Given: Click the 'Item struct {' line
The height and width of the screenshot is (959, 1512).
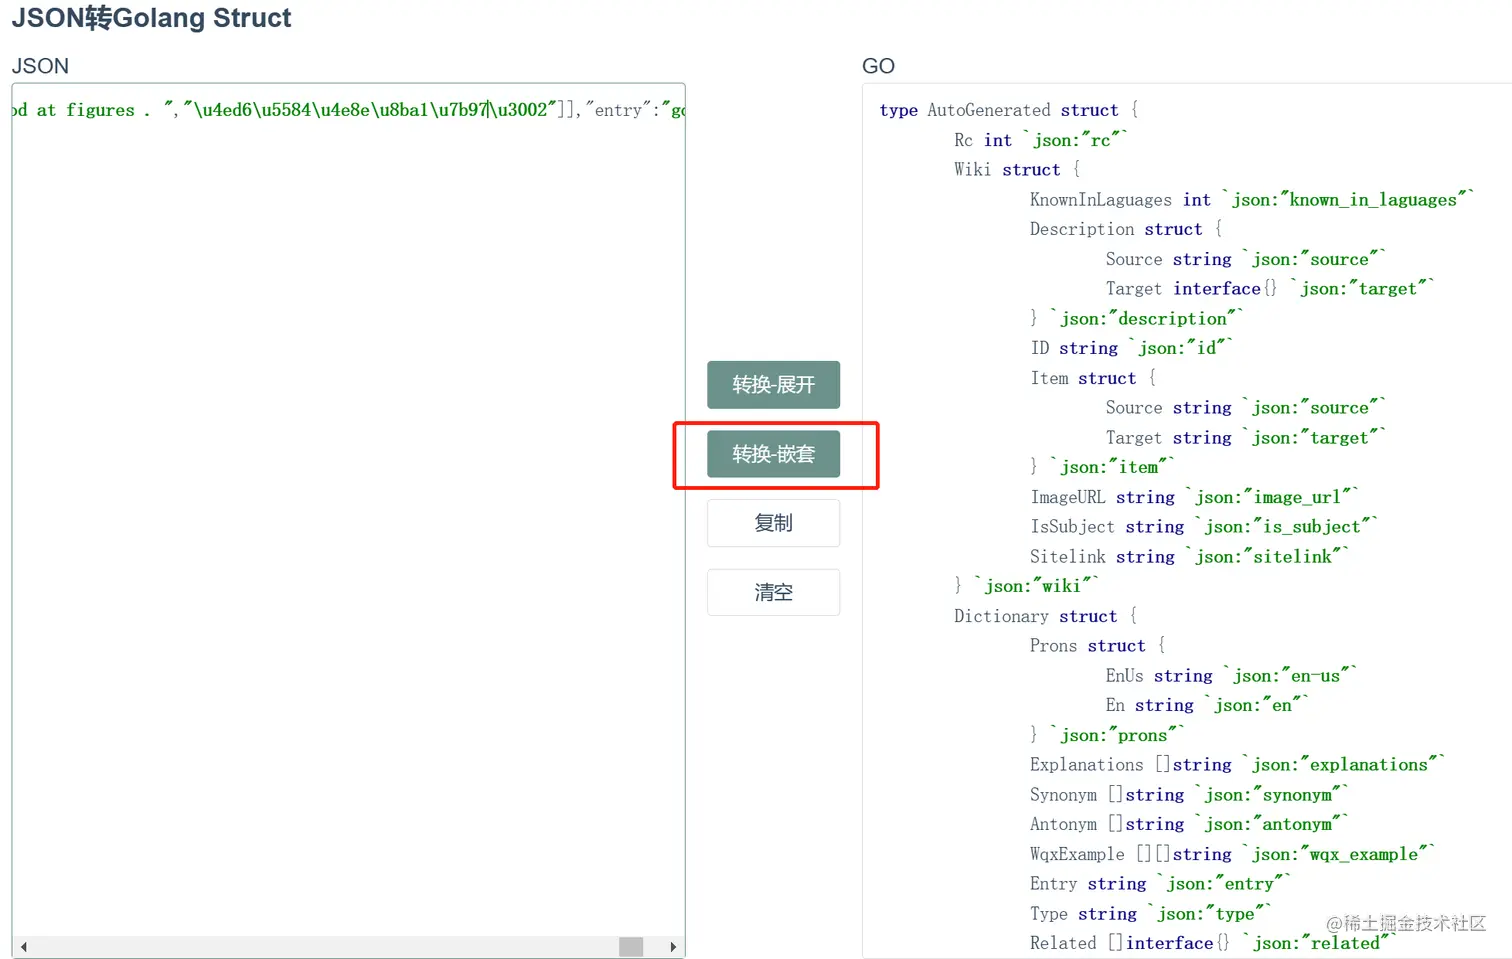Looking at the screenshot, I should click(1093, 378).
